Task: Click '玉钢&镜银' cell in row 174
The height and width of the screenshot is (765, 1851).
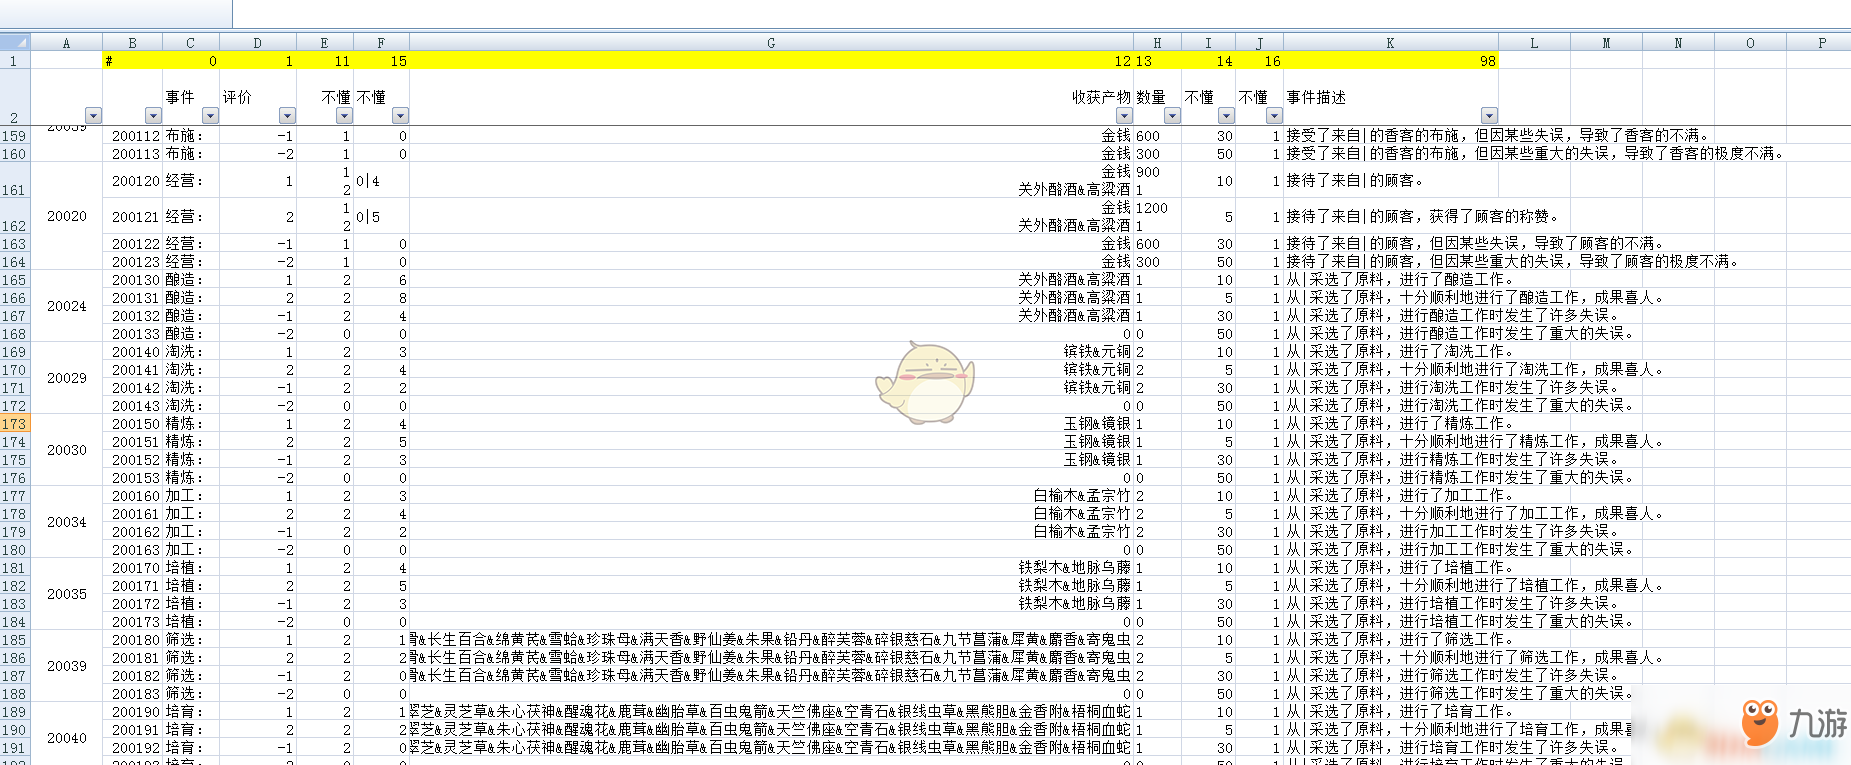Action: [771, 442]
